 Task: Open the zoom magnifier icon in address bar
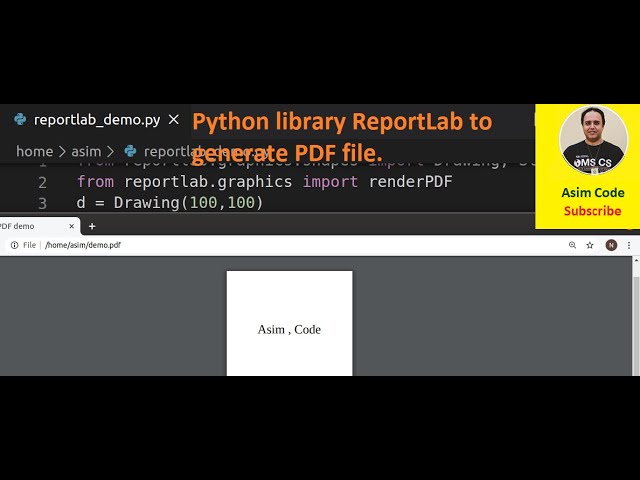click(572, 245)
